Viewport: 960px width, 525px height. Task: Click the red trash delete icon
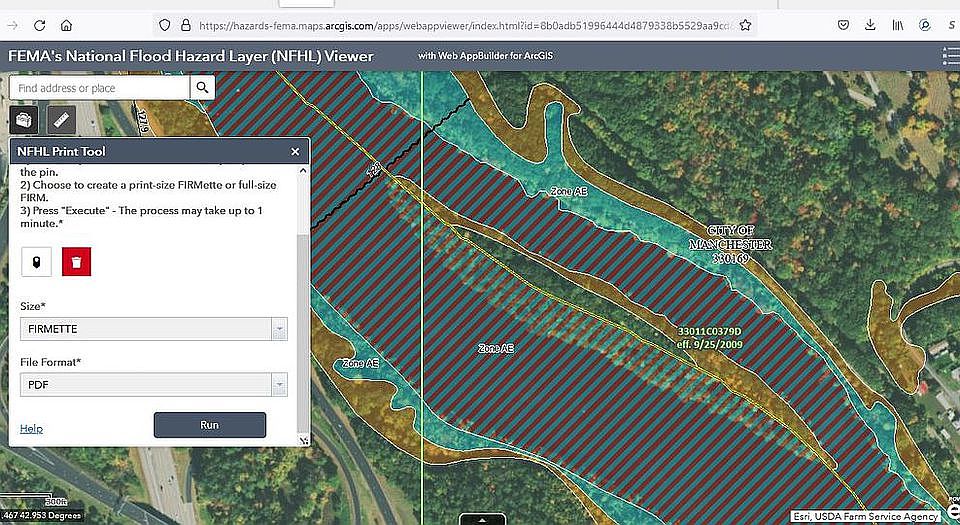coord(76,263)
